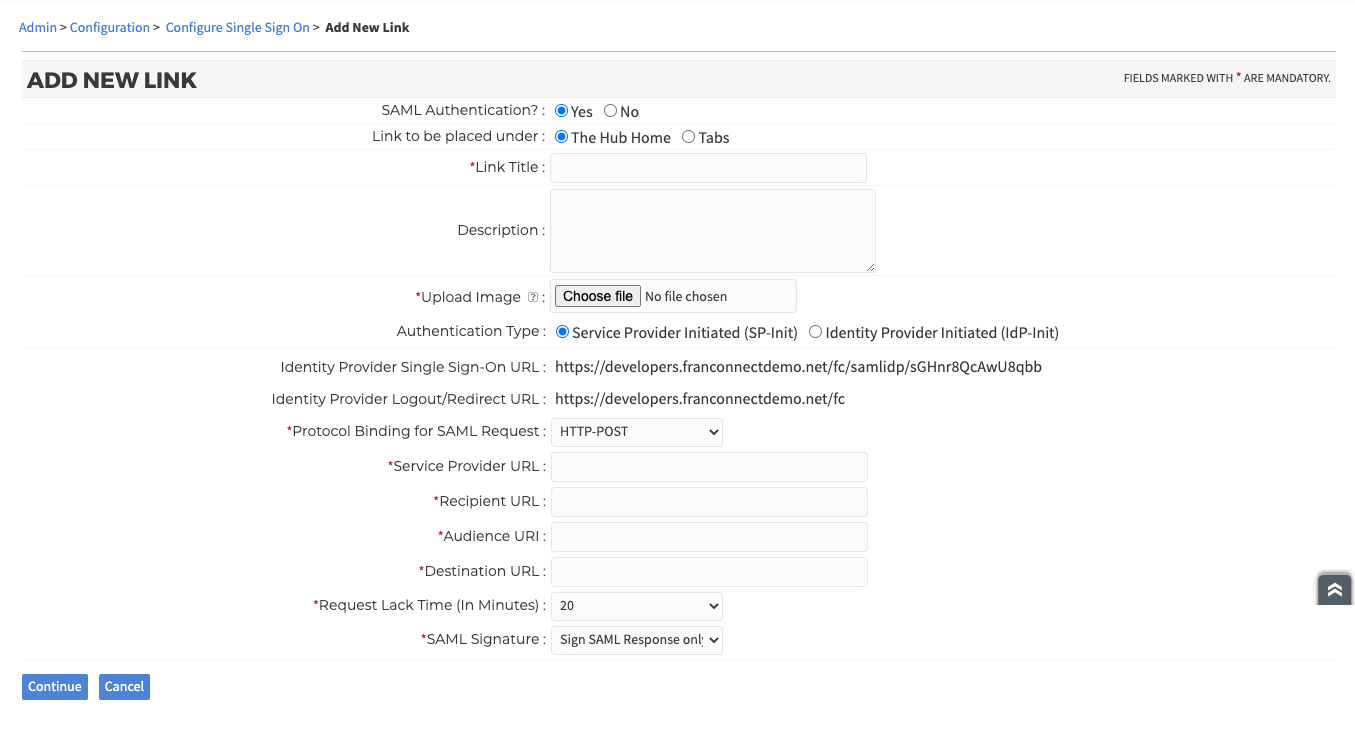Focus the Service Provider URL field
Screen dimensions: 1355x734
point(709,467)
